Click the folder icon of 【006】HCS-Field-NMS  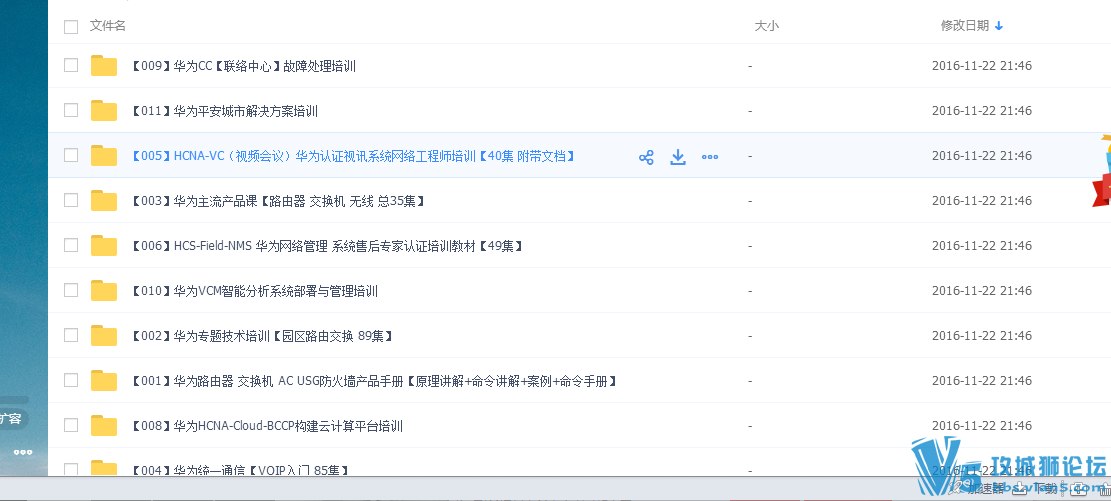tap(104, 245)
